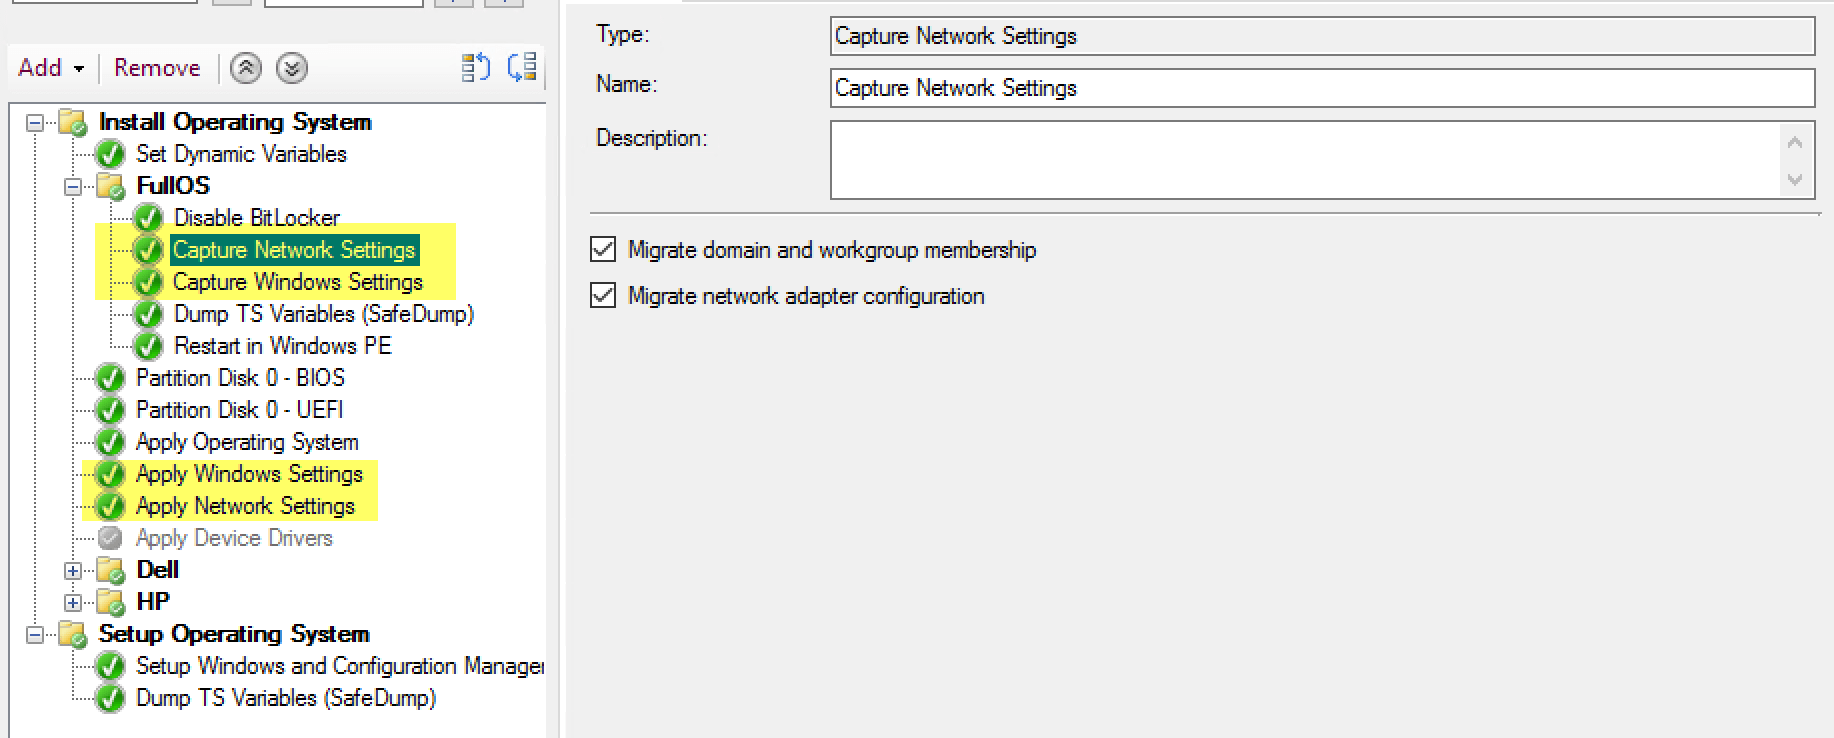Image resolution: width=1834 pixels, height=738 pixels.
Task: Click the green check icon beside Disable BitLocker
Action: point(148,218)
